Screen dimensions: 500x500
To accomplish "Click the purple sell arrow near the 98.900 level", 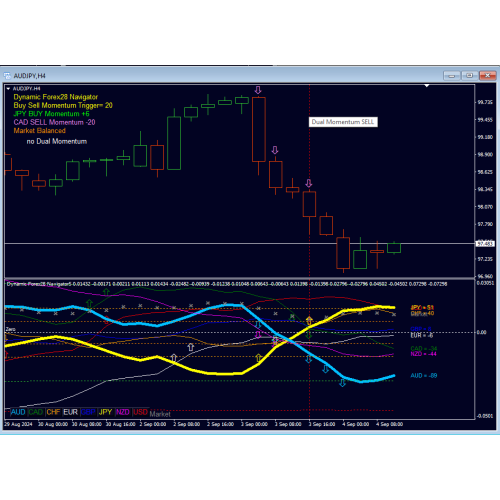I will [275, 150].
